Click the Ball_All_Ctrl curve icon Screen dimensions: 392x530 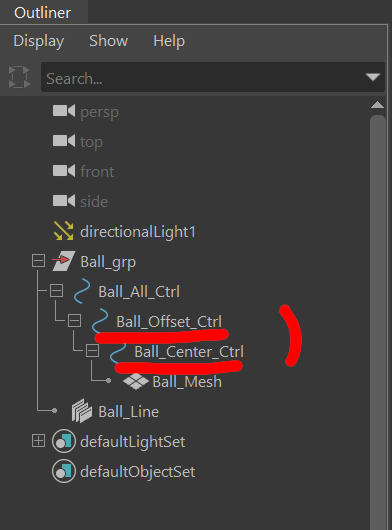pos(82,291)
